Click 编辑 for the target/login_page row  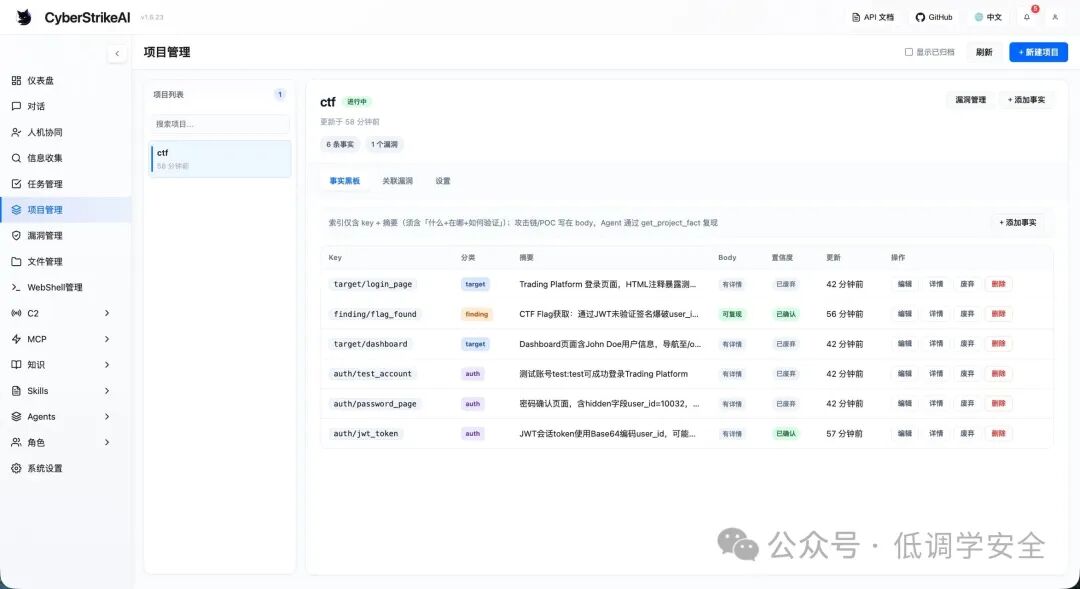pyautogui.click(x=904, y=284)
